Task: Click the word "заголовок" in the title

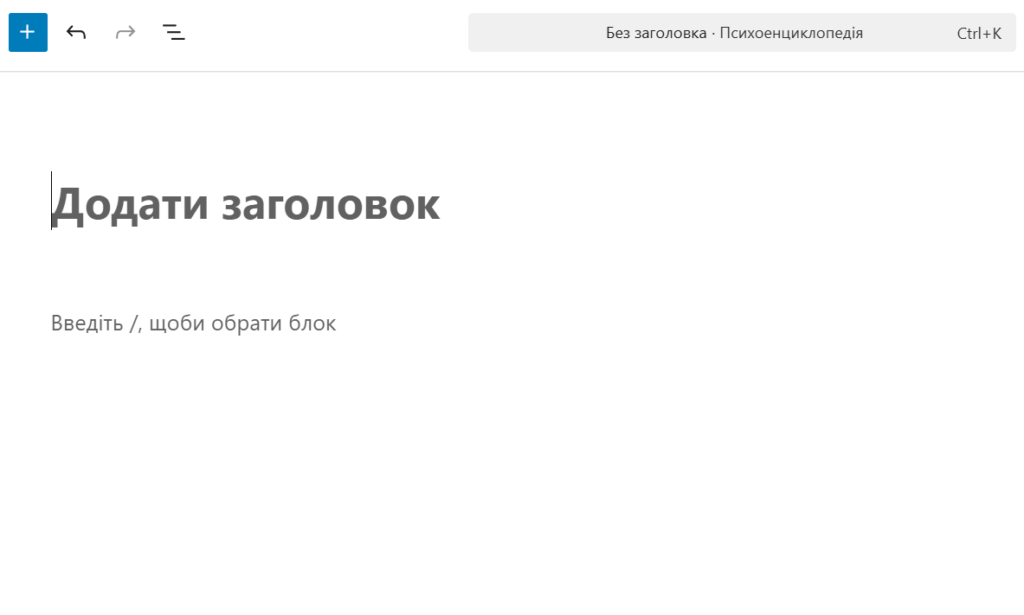Action: (x=330, y=204)
